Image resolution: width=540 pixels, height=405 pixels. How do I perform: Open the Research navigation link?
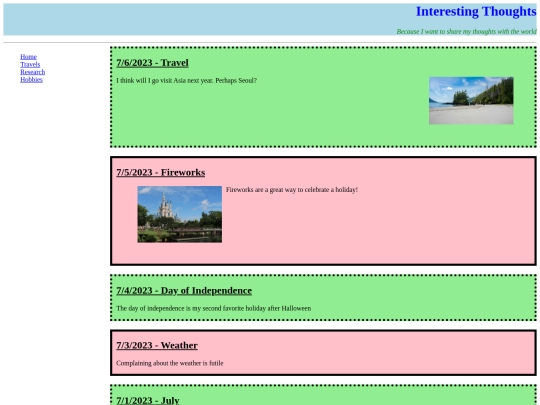(x=32, y=72)
